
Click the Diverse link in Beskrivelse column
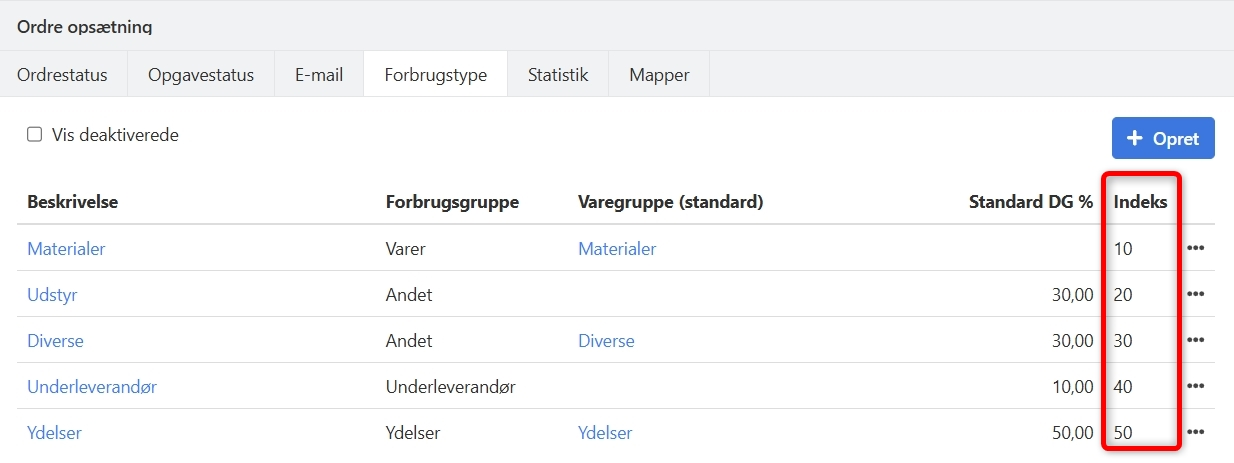[x=55, y=341]
